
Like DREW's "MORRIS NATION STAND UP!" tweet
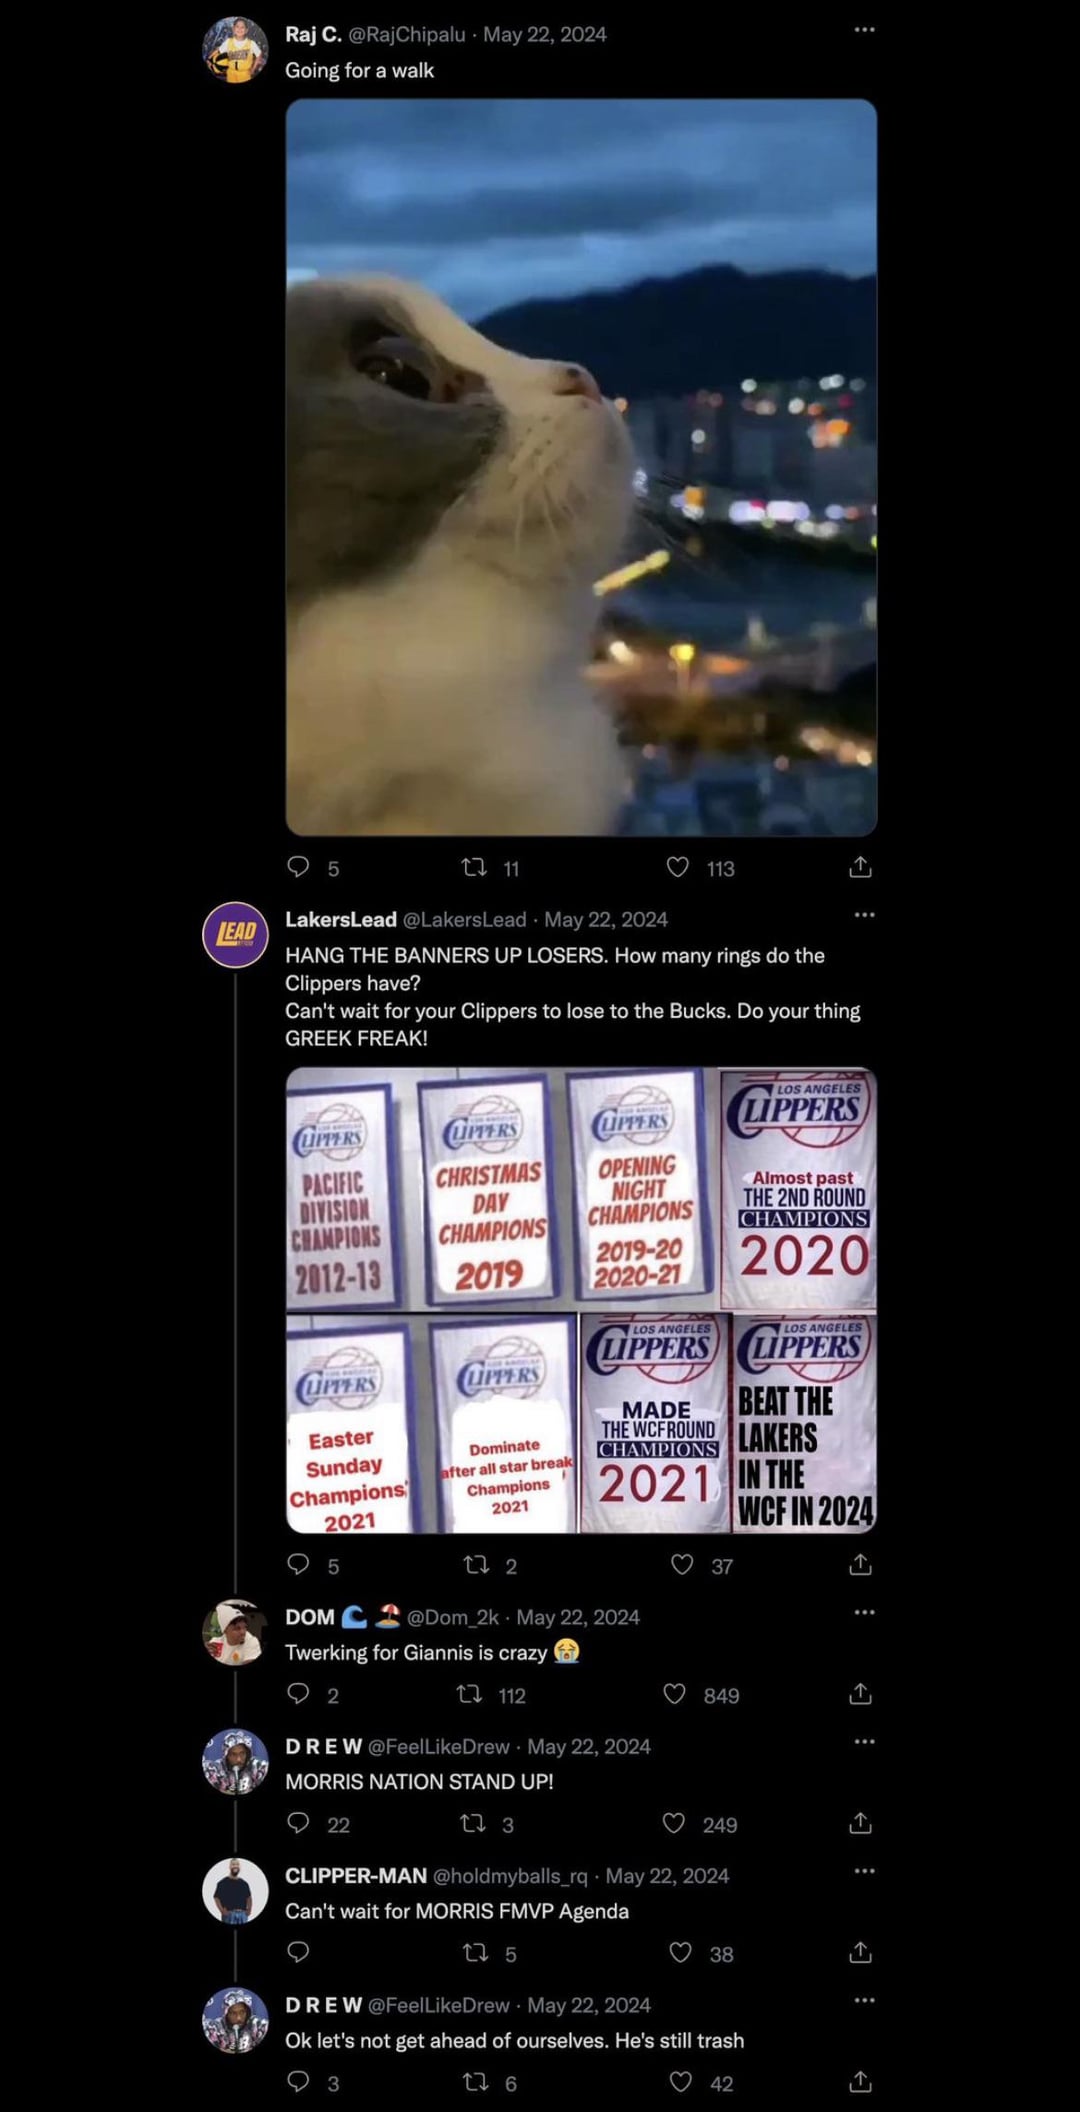coord(674,1823)
